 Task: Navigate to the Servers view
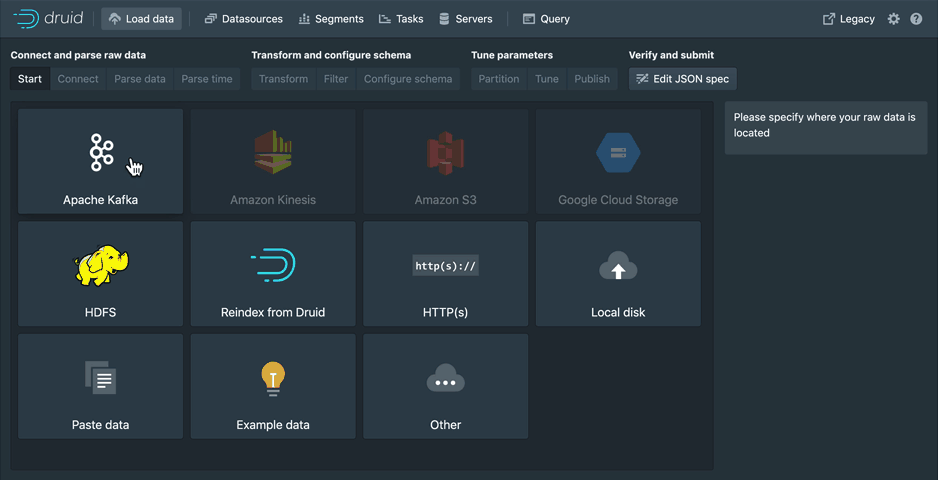(466, 19)
